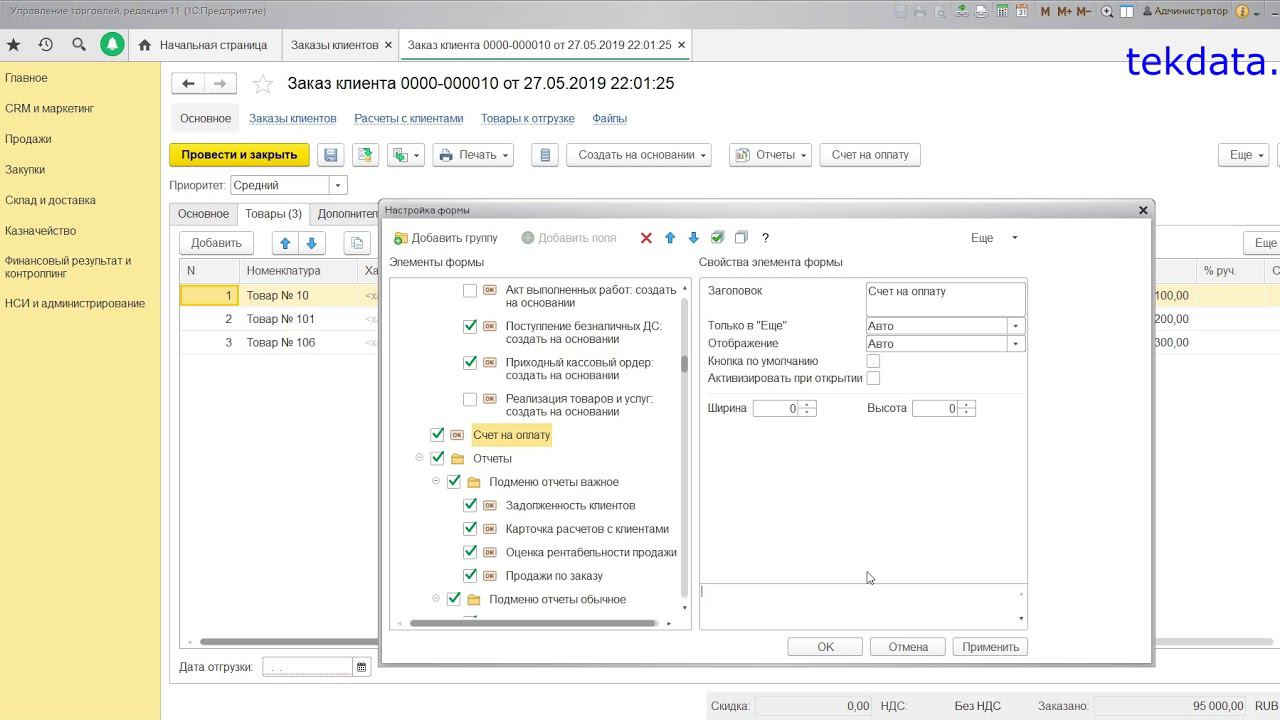Screen dimensions: 1280x720
Task: Click the M+ memory button
Action: (x=1064, y=11)
